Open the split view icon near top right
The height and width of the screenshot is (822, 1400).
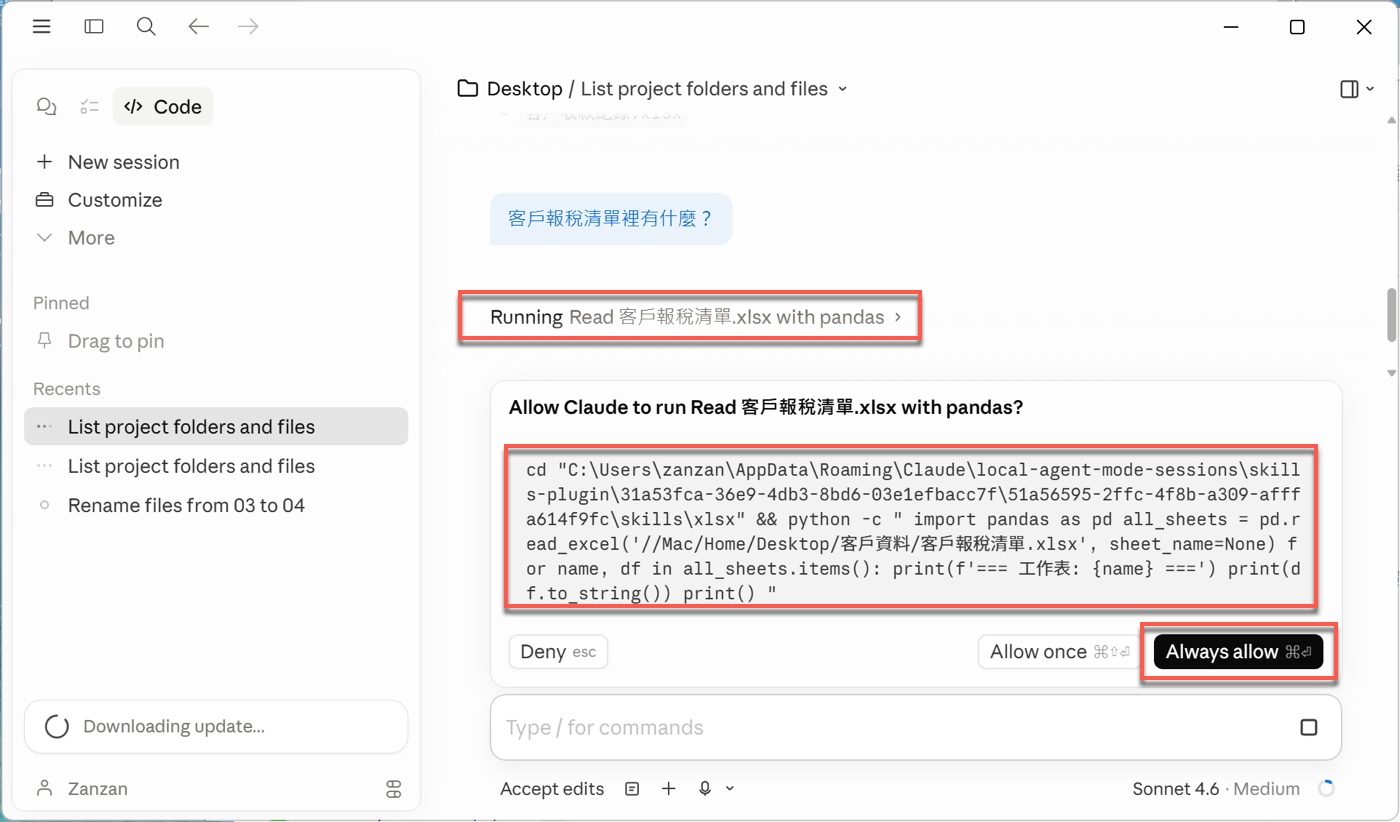1349,88
